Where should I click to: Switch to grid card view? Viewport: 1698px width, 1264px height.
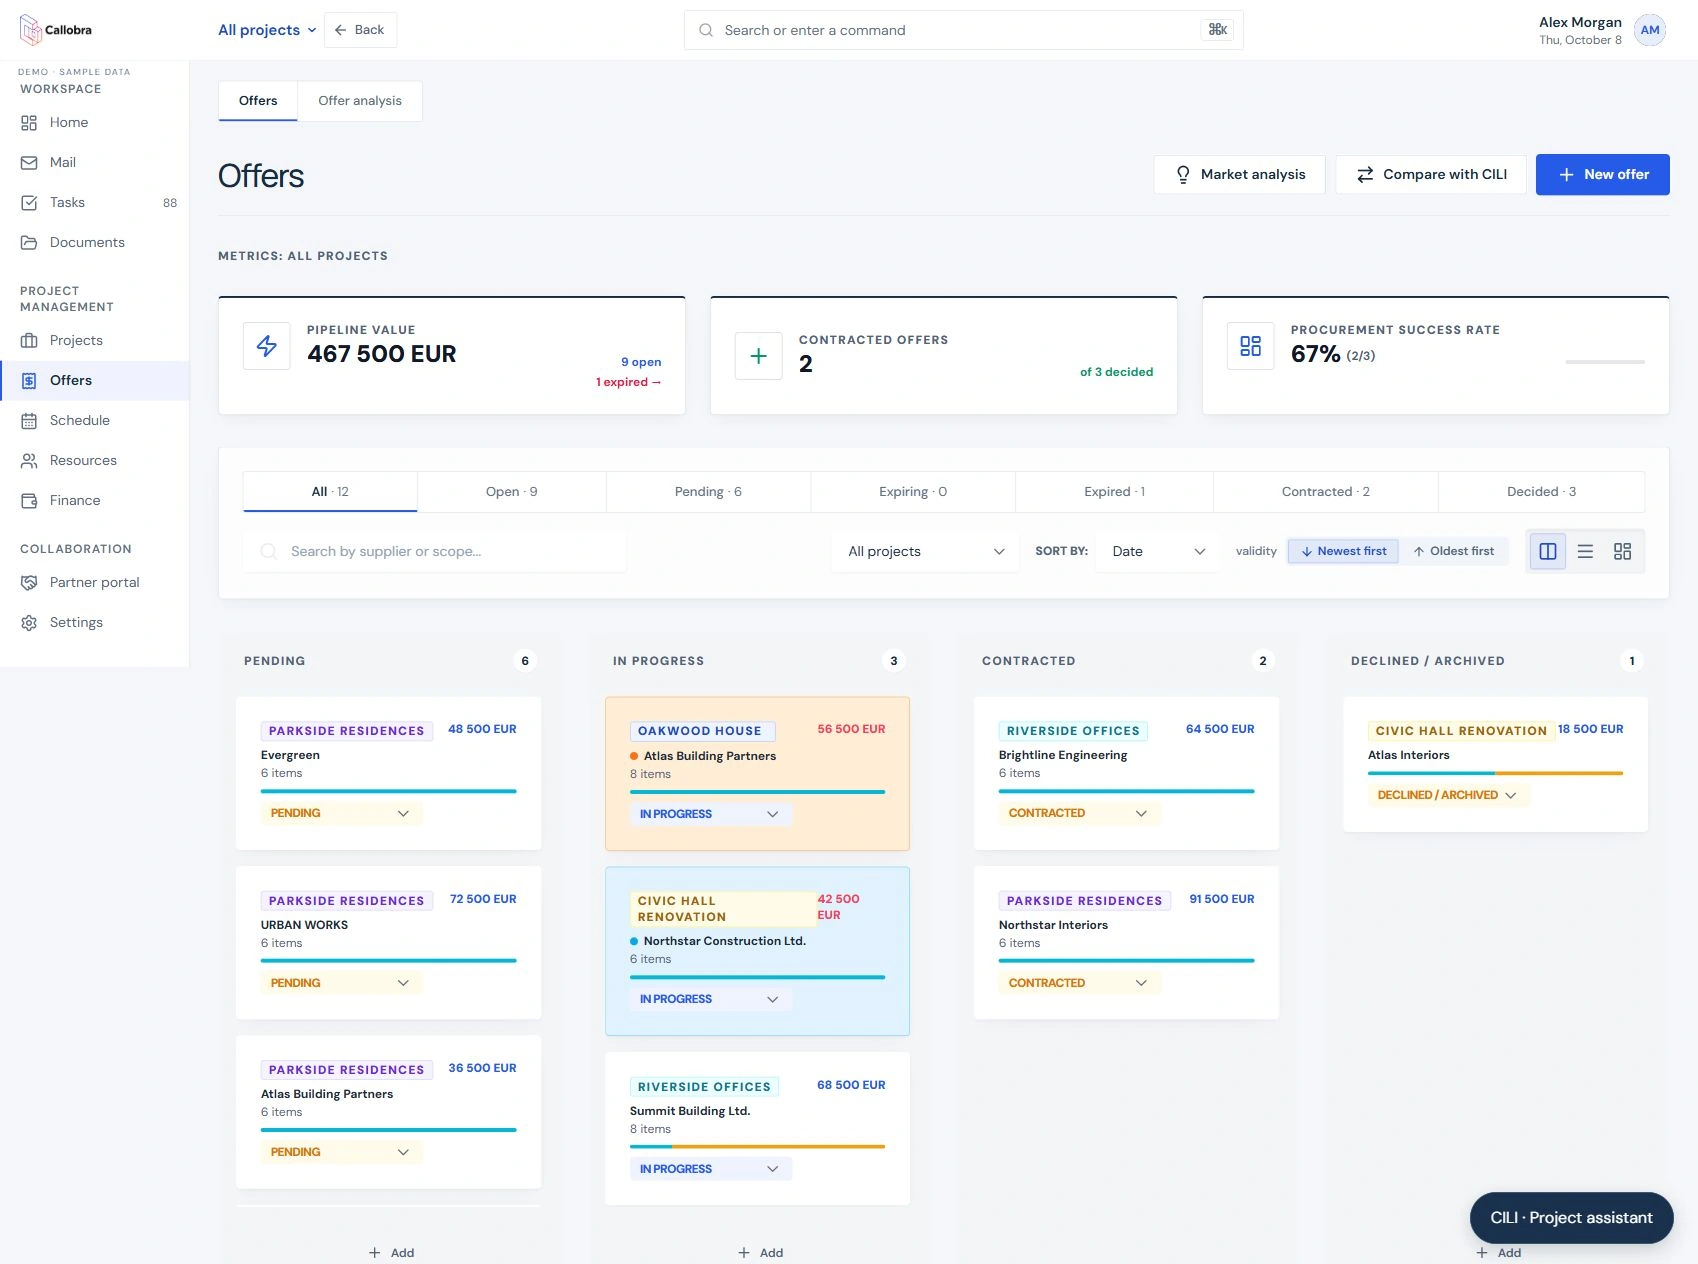click(1622, 551)
